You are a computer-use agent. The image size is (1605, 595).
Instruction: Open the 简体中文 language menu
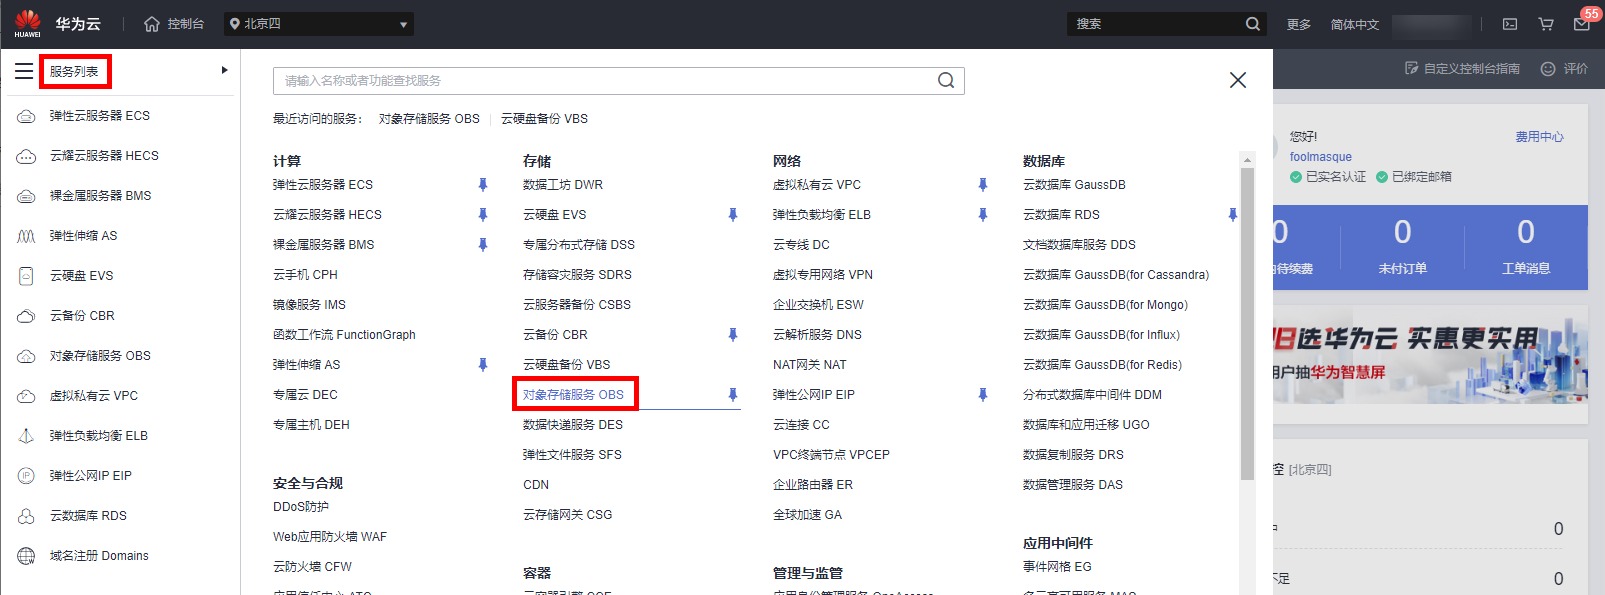[1354, 24]
